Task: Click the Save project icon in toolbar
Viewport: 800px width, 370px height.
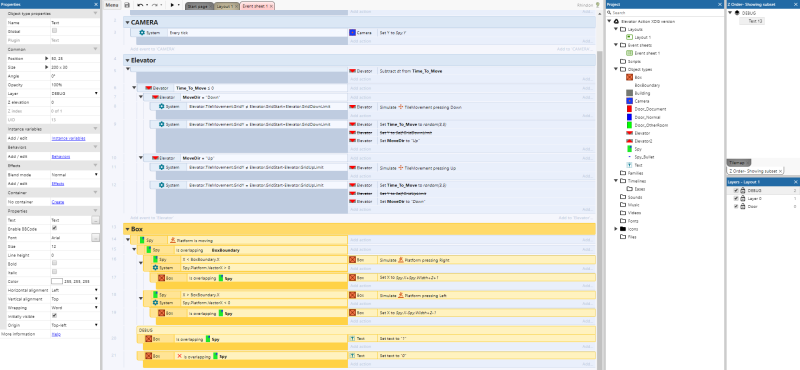Action: pyautogui.click(x=127, y=5)
